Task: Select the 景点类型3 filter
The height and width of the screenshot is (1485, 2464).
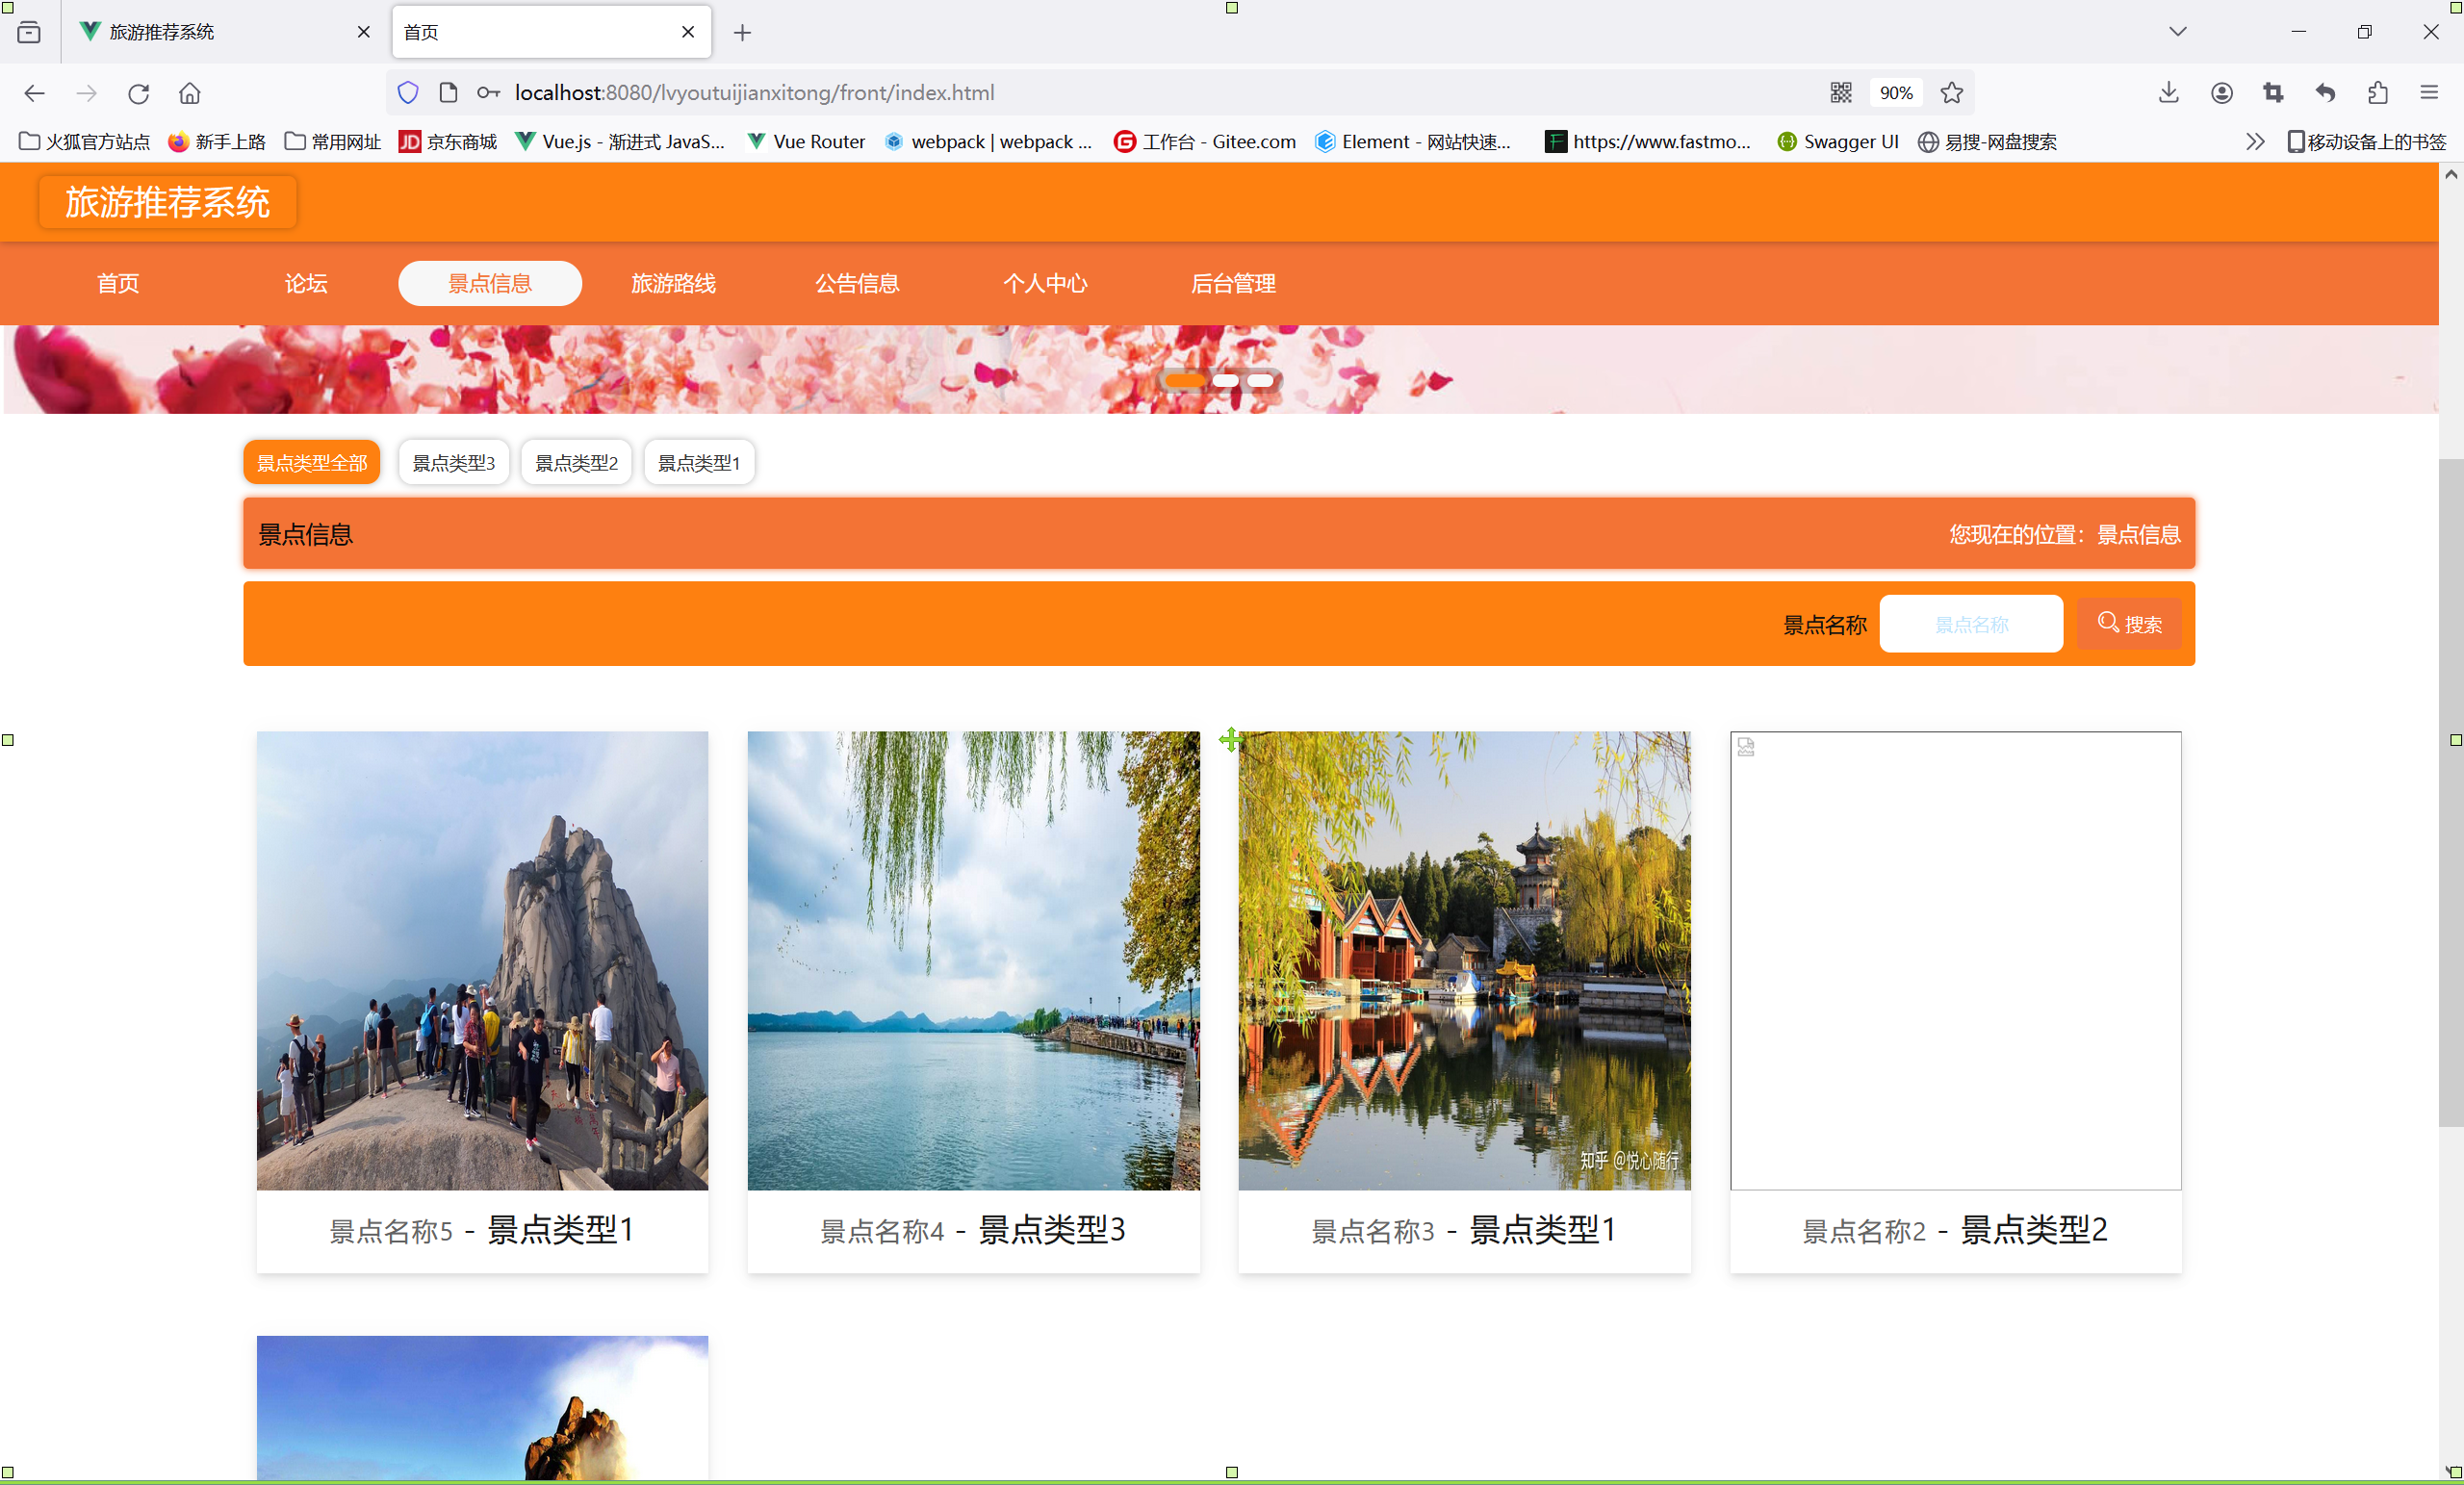Action: pyautogui.click(x=454, y=463)
